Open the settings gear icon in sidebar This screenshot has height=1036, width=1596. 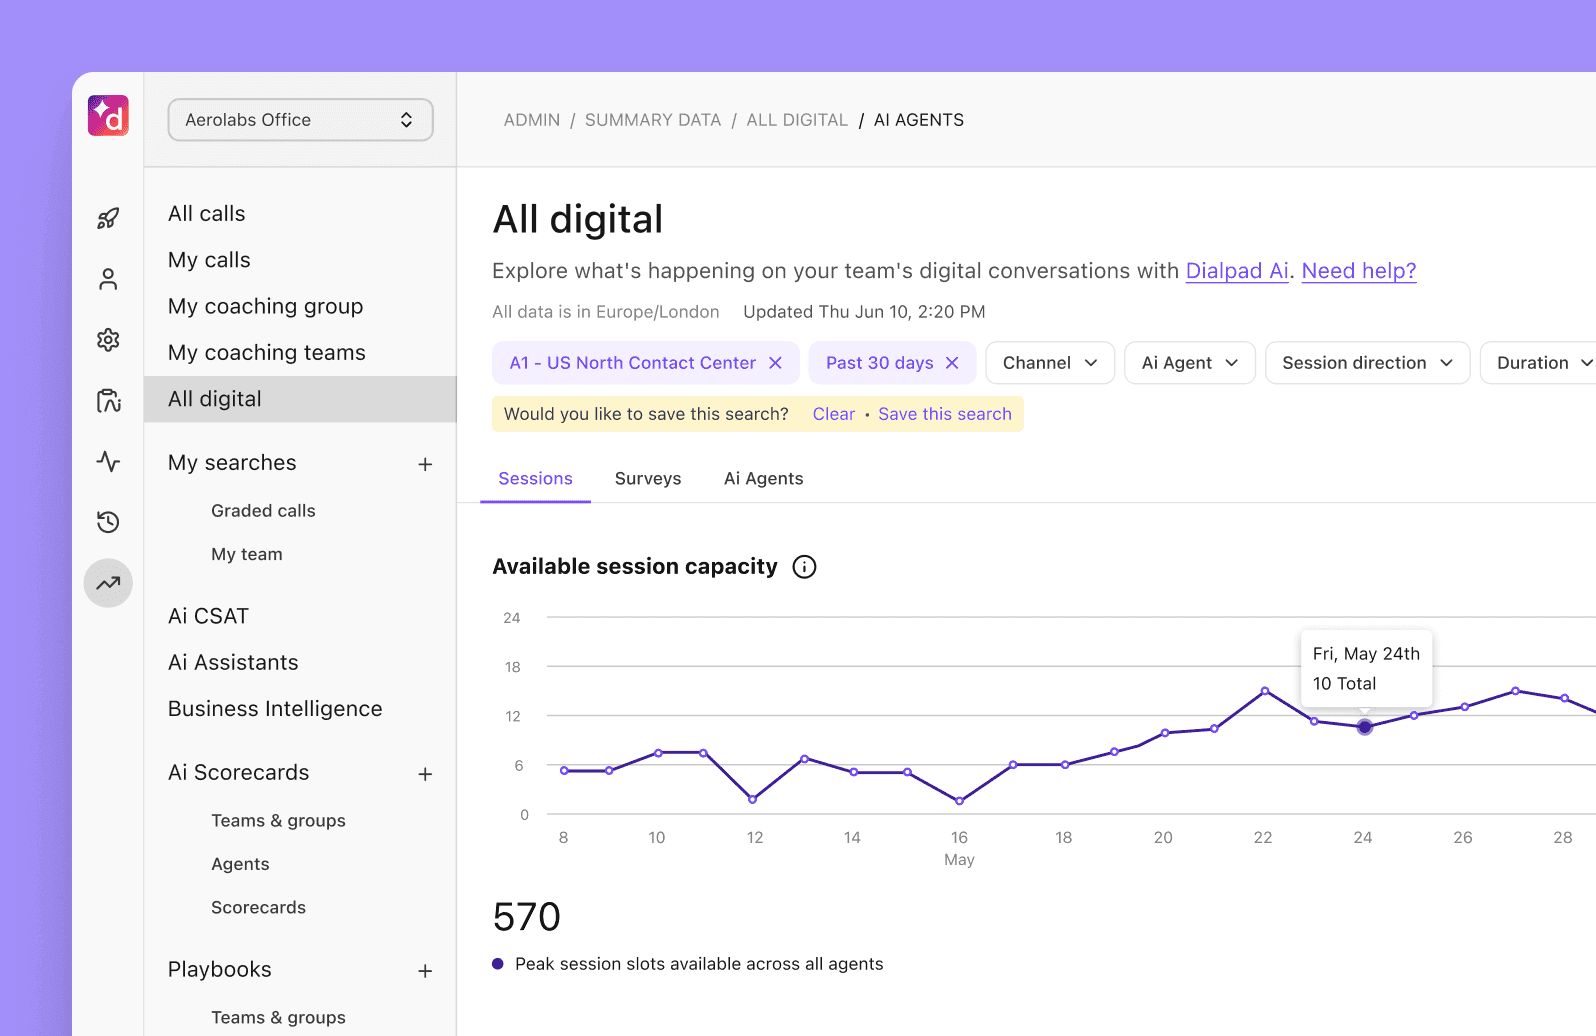[x=108, y=340]
